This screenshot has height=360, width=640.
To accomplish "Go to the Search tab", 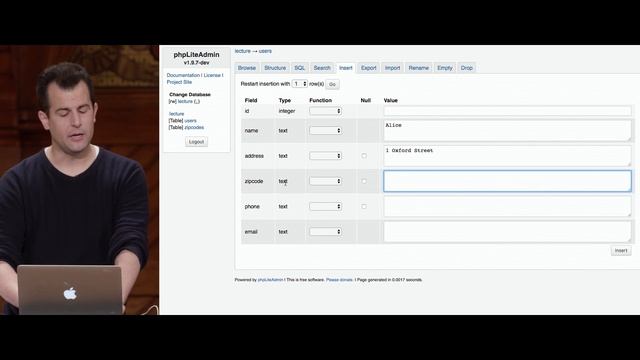I will (x=322, y=68).
